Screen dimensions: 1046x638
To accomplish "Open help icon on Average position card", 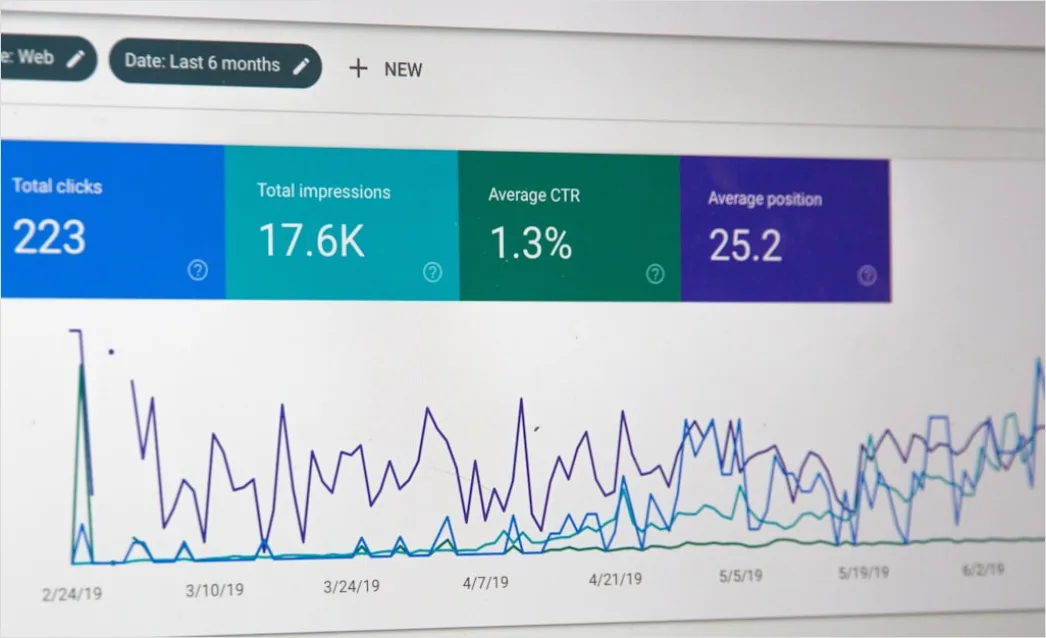I will 867,276.
